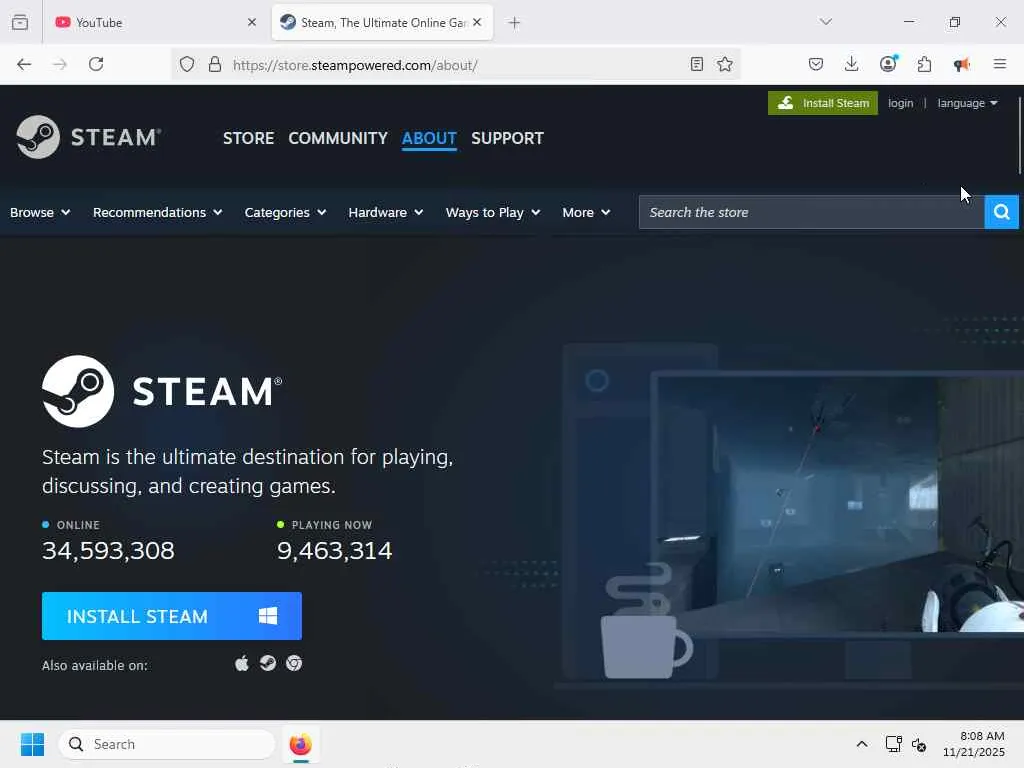Expand the Browse dropdown menu

pos(40,212)
